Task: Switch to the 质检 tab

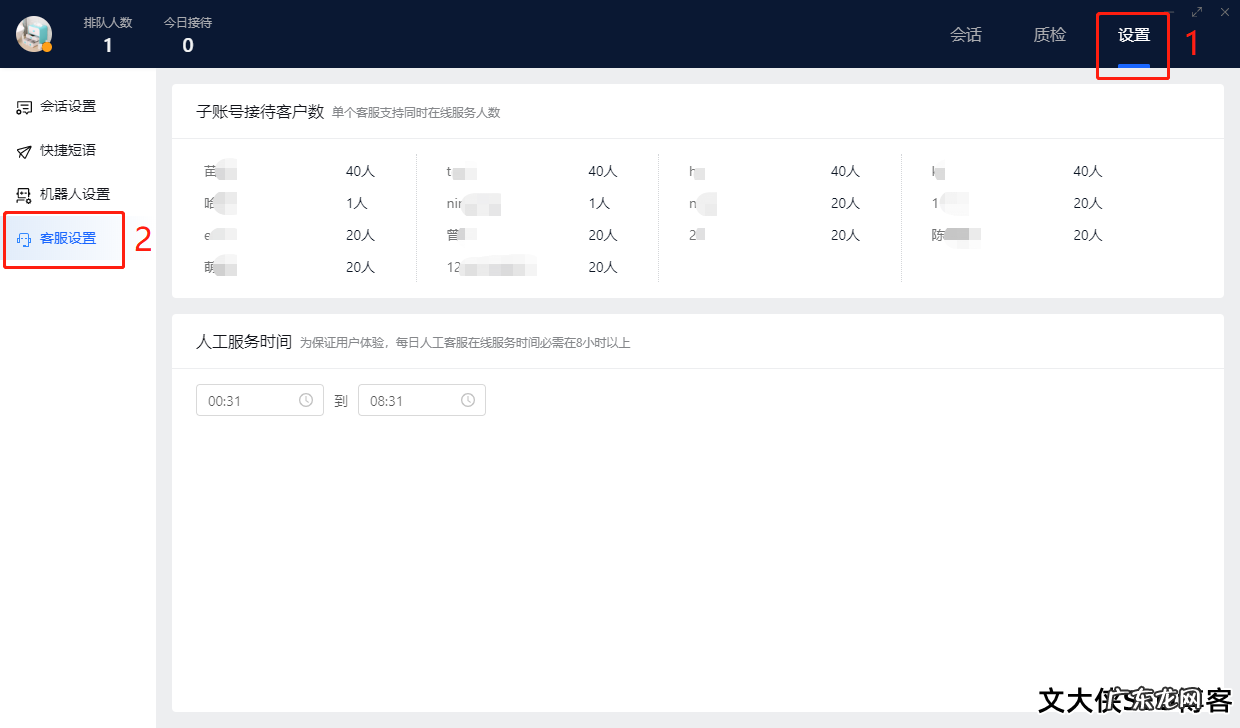Action: 1049,34
